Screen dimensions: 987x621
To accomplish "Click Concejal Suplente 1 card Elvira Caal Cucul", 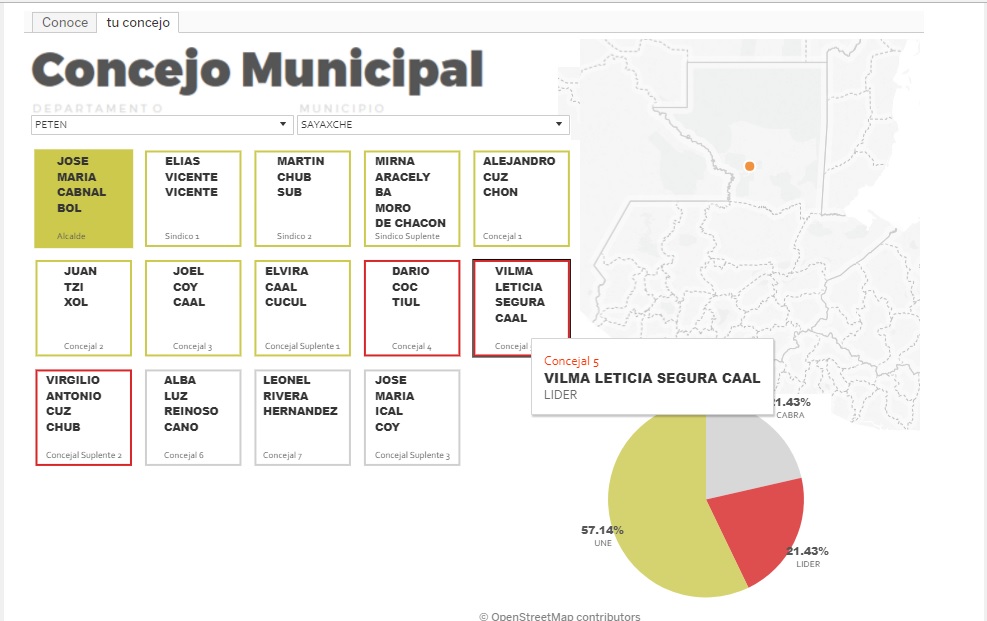I will (x=303, y=308).
